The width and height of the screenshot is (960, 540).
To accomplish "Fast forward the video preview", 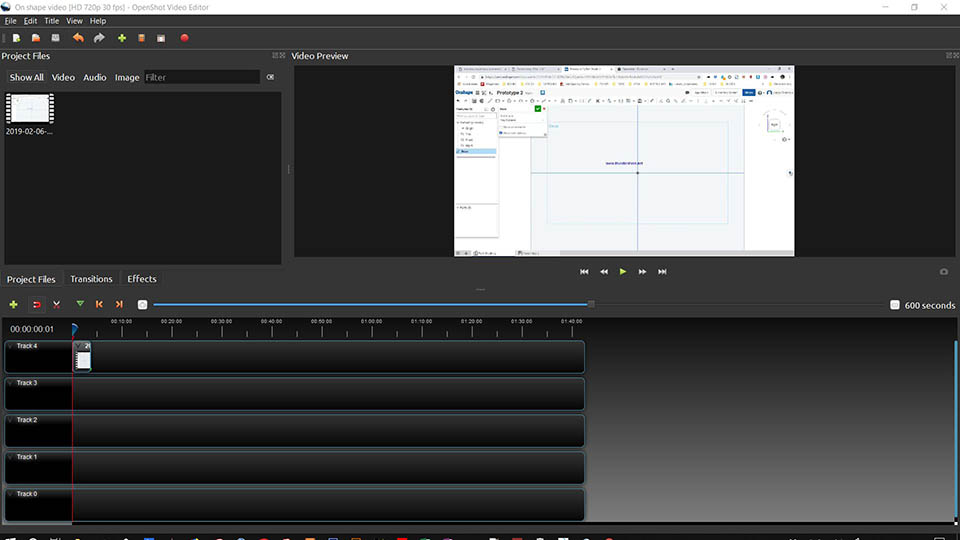I will click(x=642, y=271).
